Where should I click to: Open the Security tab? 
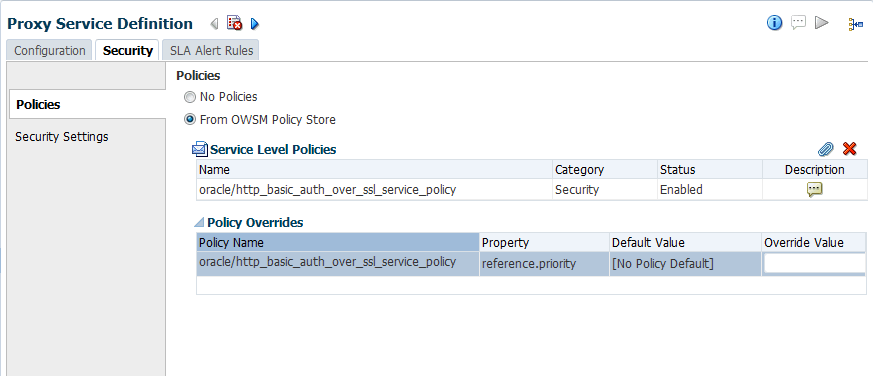[127, 51]
